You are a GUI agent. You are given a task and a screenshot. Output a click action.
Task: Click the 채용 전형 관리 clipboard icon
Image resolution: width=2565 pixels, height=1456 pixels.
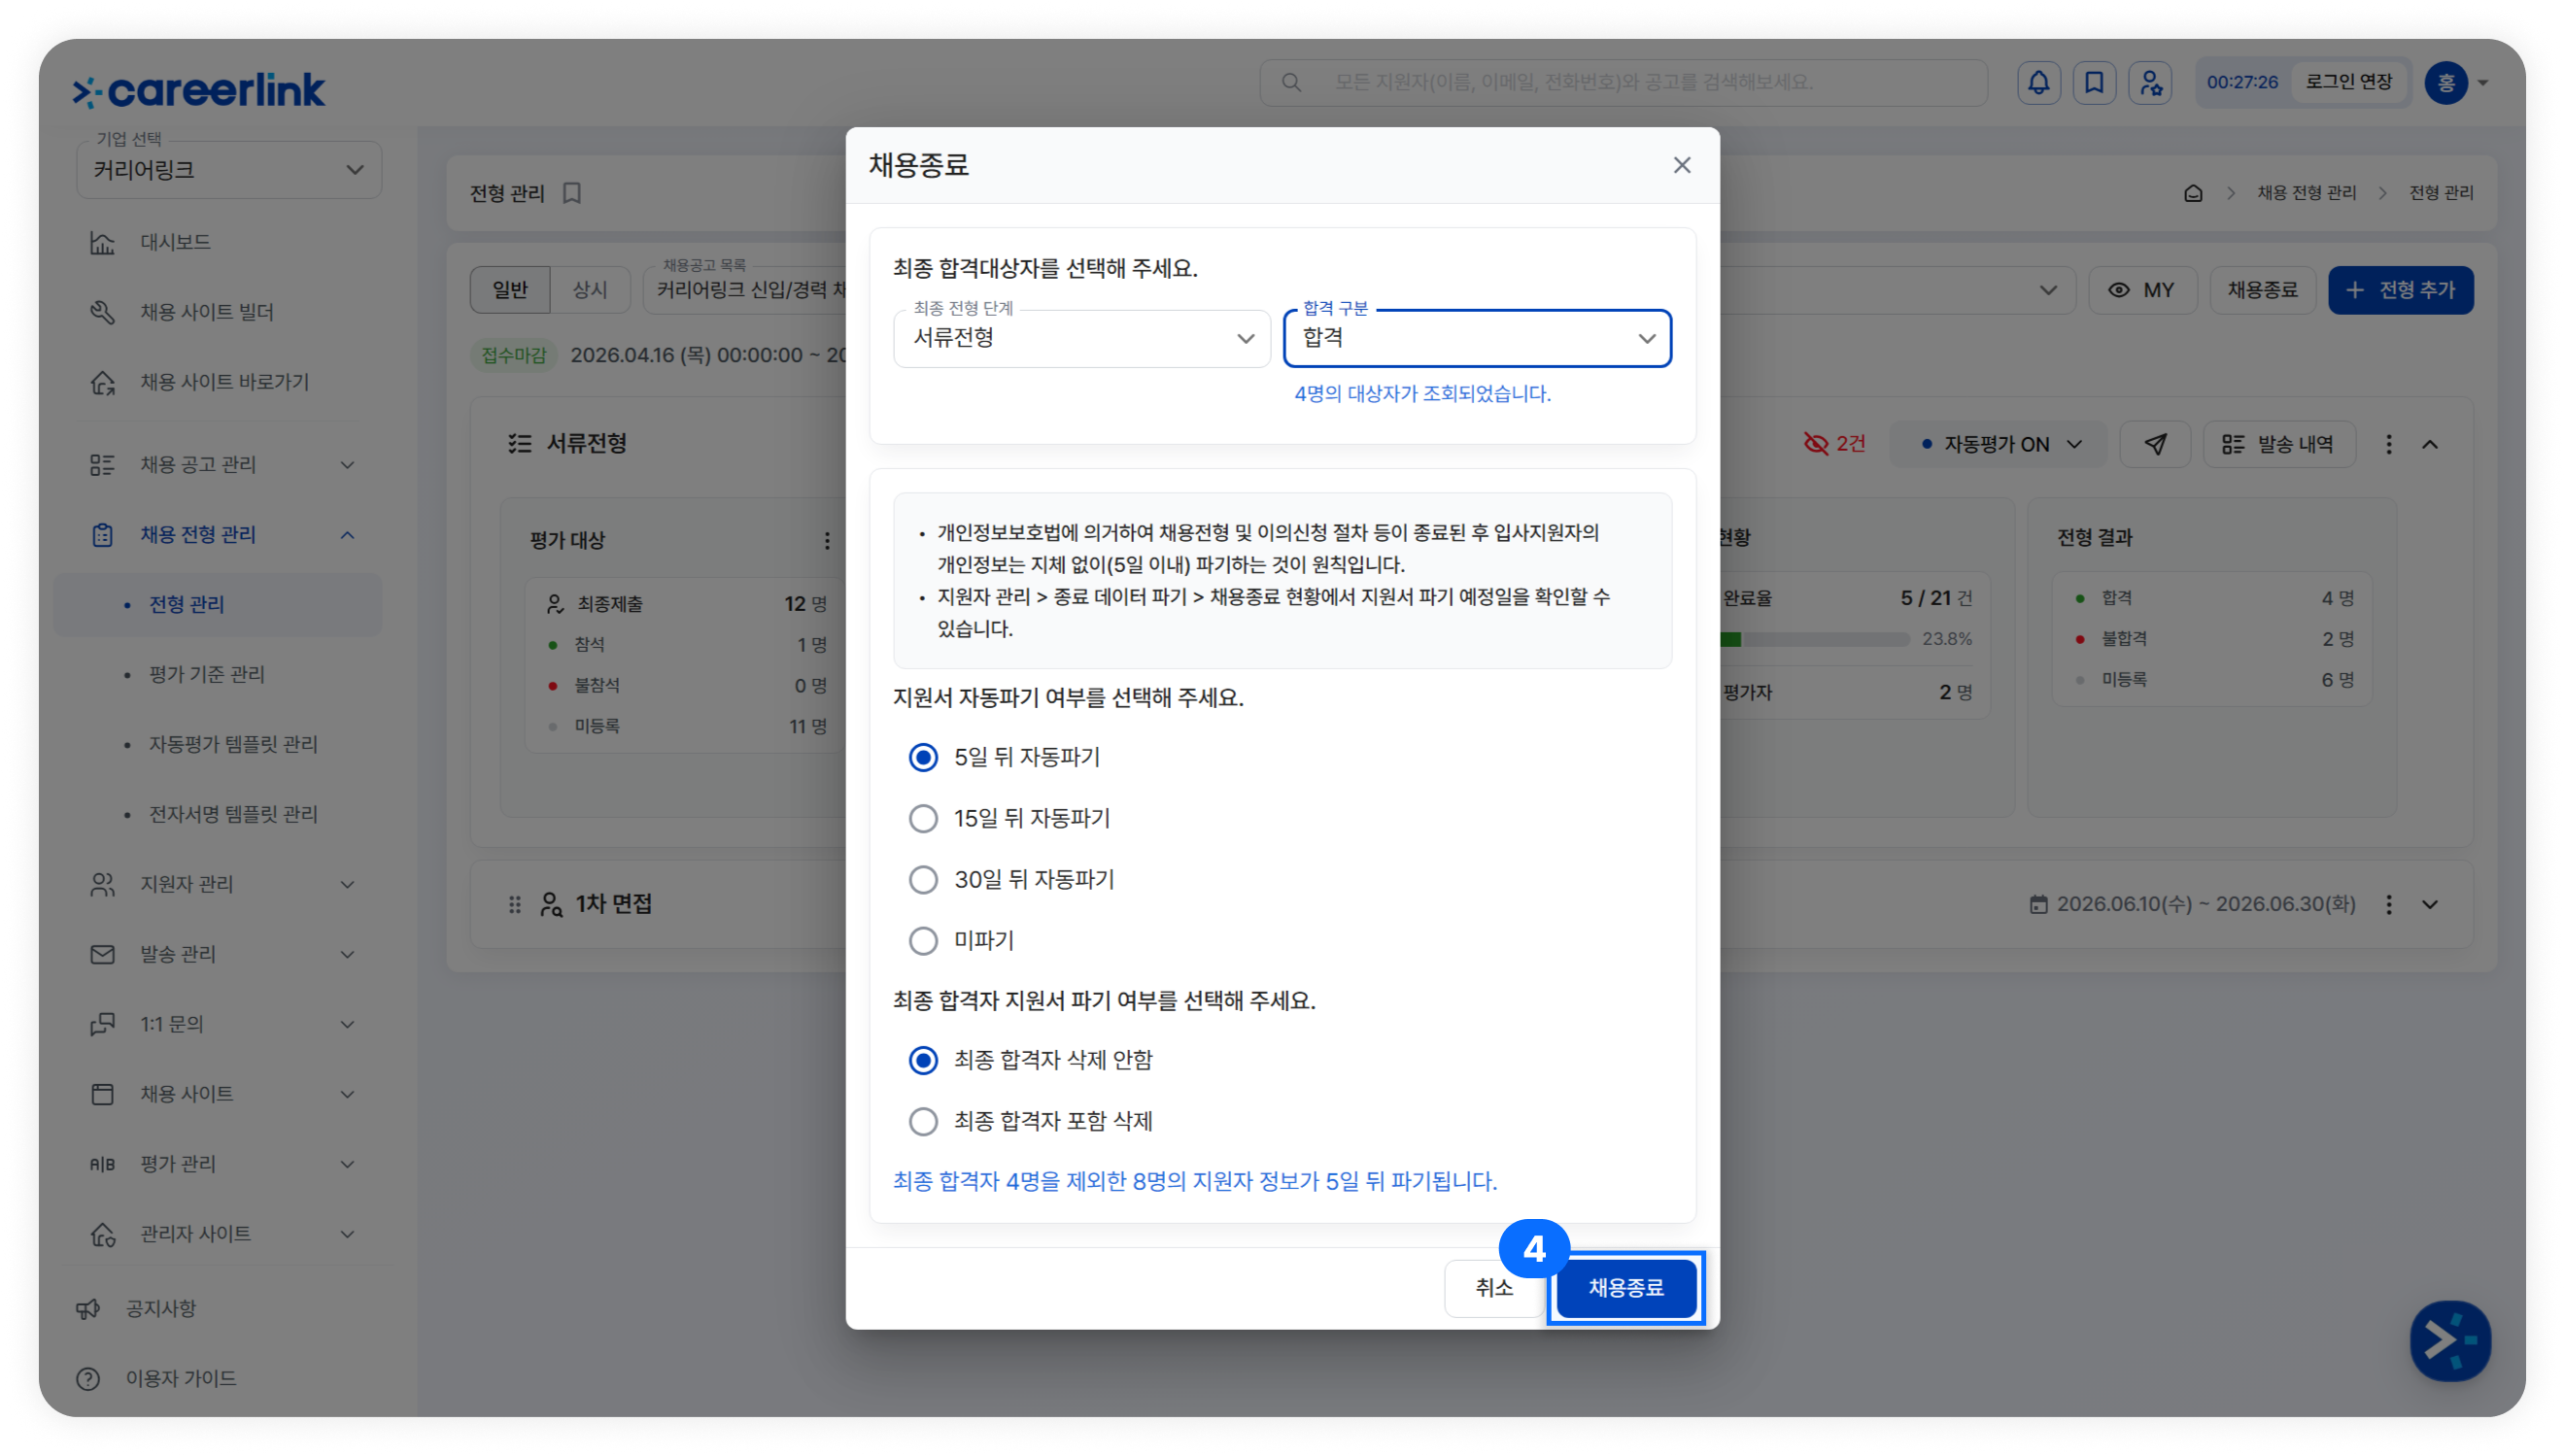[x=102, y=535]
